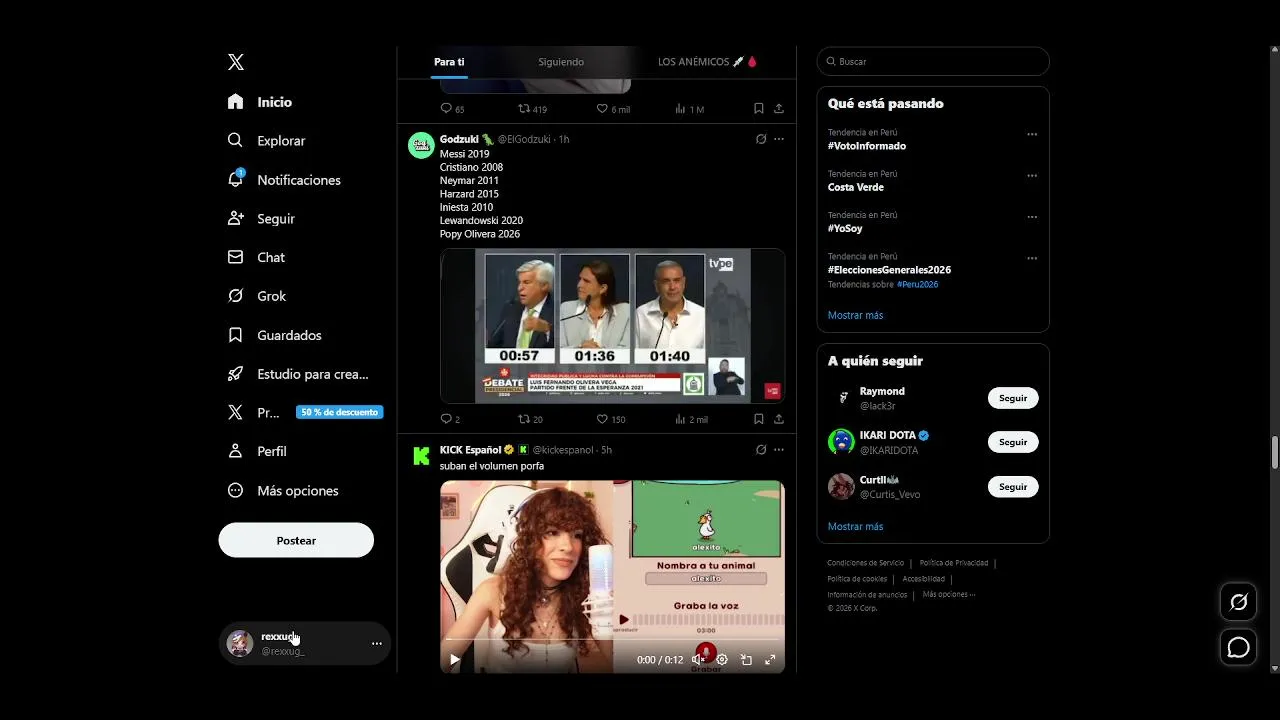The image size is (1280, 720).
Task: Expand footer Más opciones menu
Action: (949, 594)
